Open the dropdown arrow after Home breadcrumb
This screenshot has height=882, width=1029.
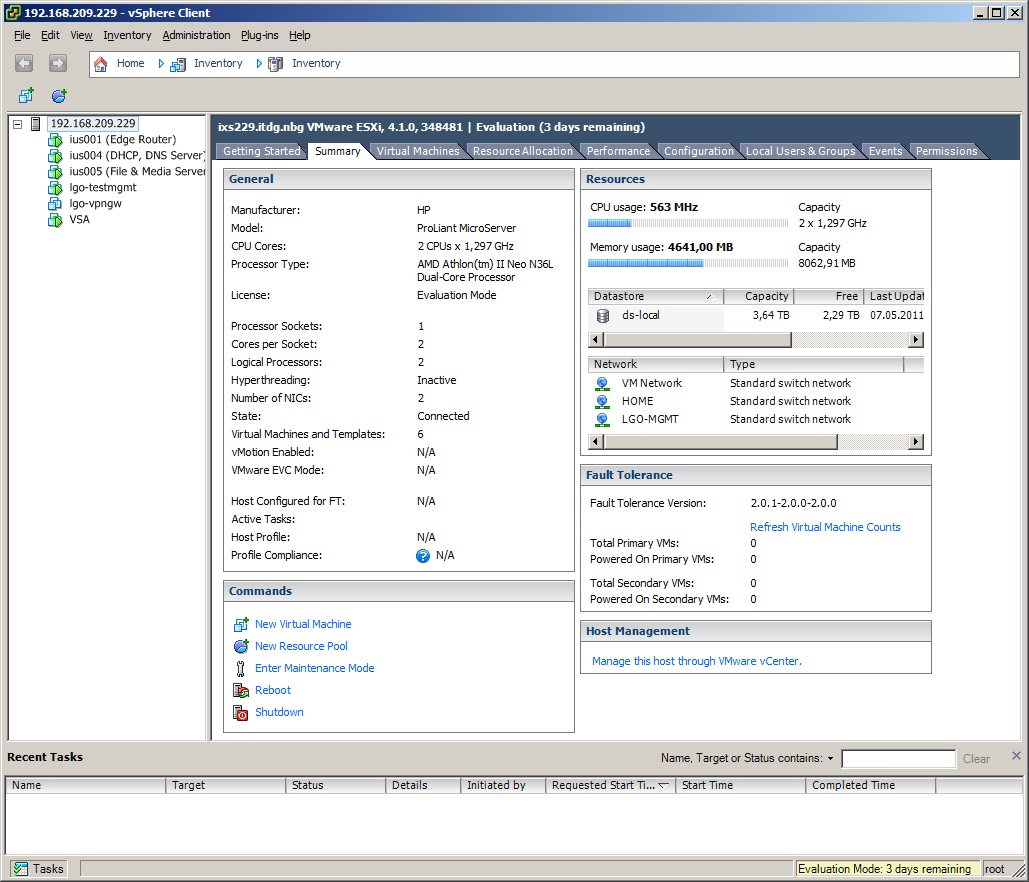pyautogui.click(x=160, y=64)
